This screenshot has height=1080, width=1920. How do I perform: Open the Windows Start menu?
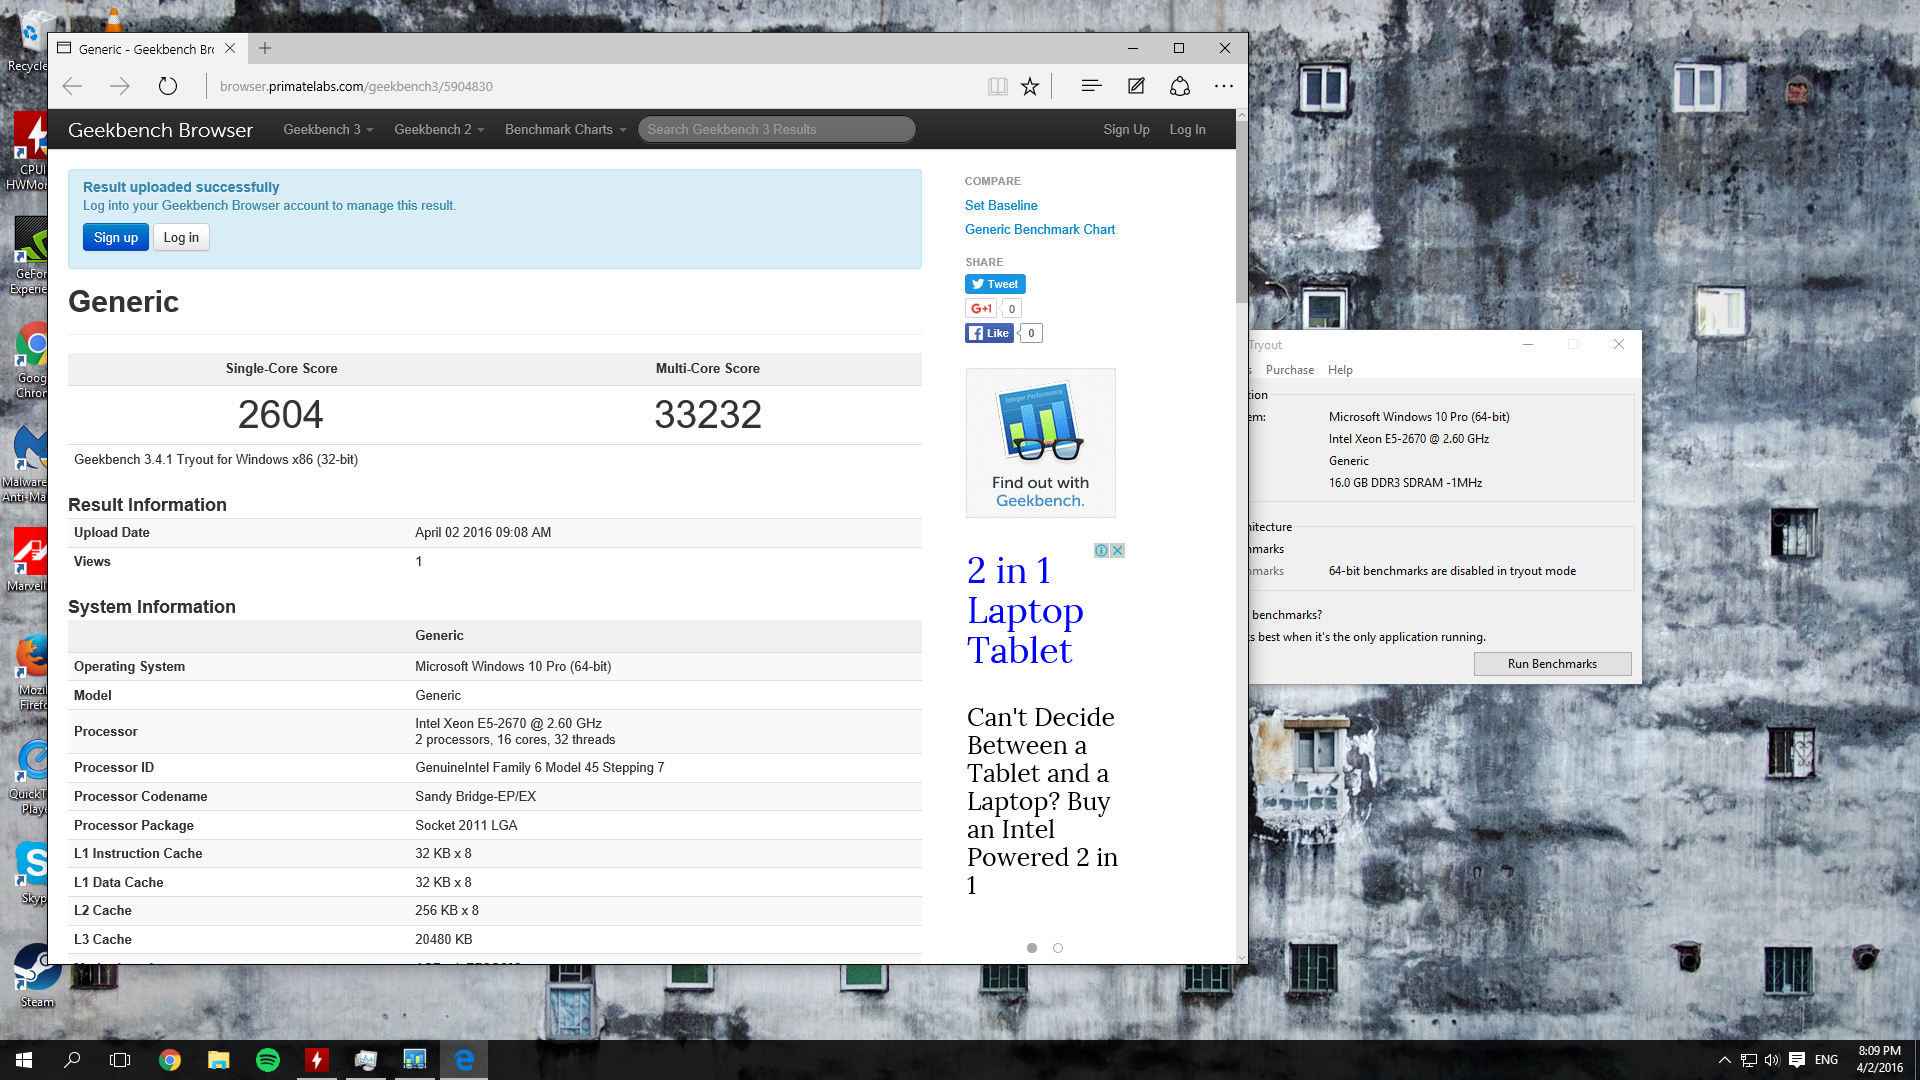click(x=24, y=1060)
